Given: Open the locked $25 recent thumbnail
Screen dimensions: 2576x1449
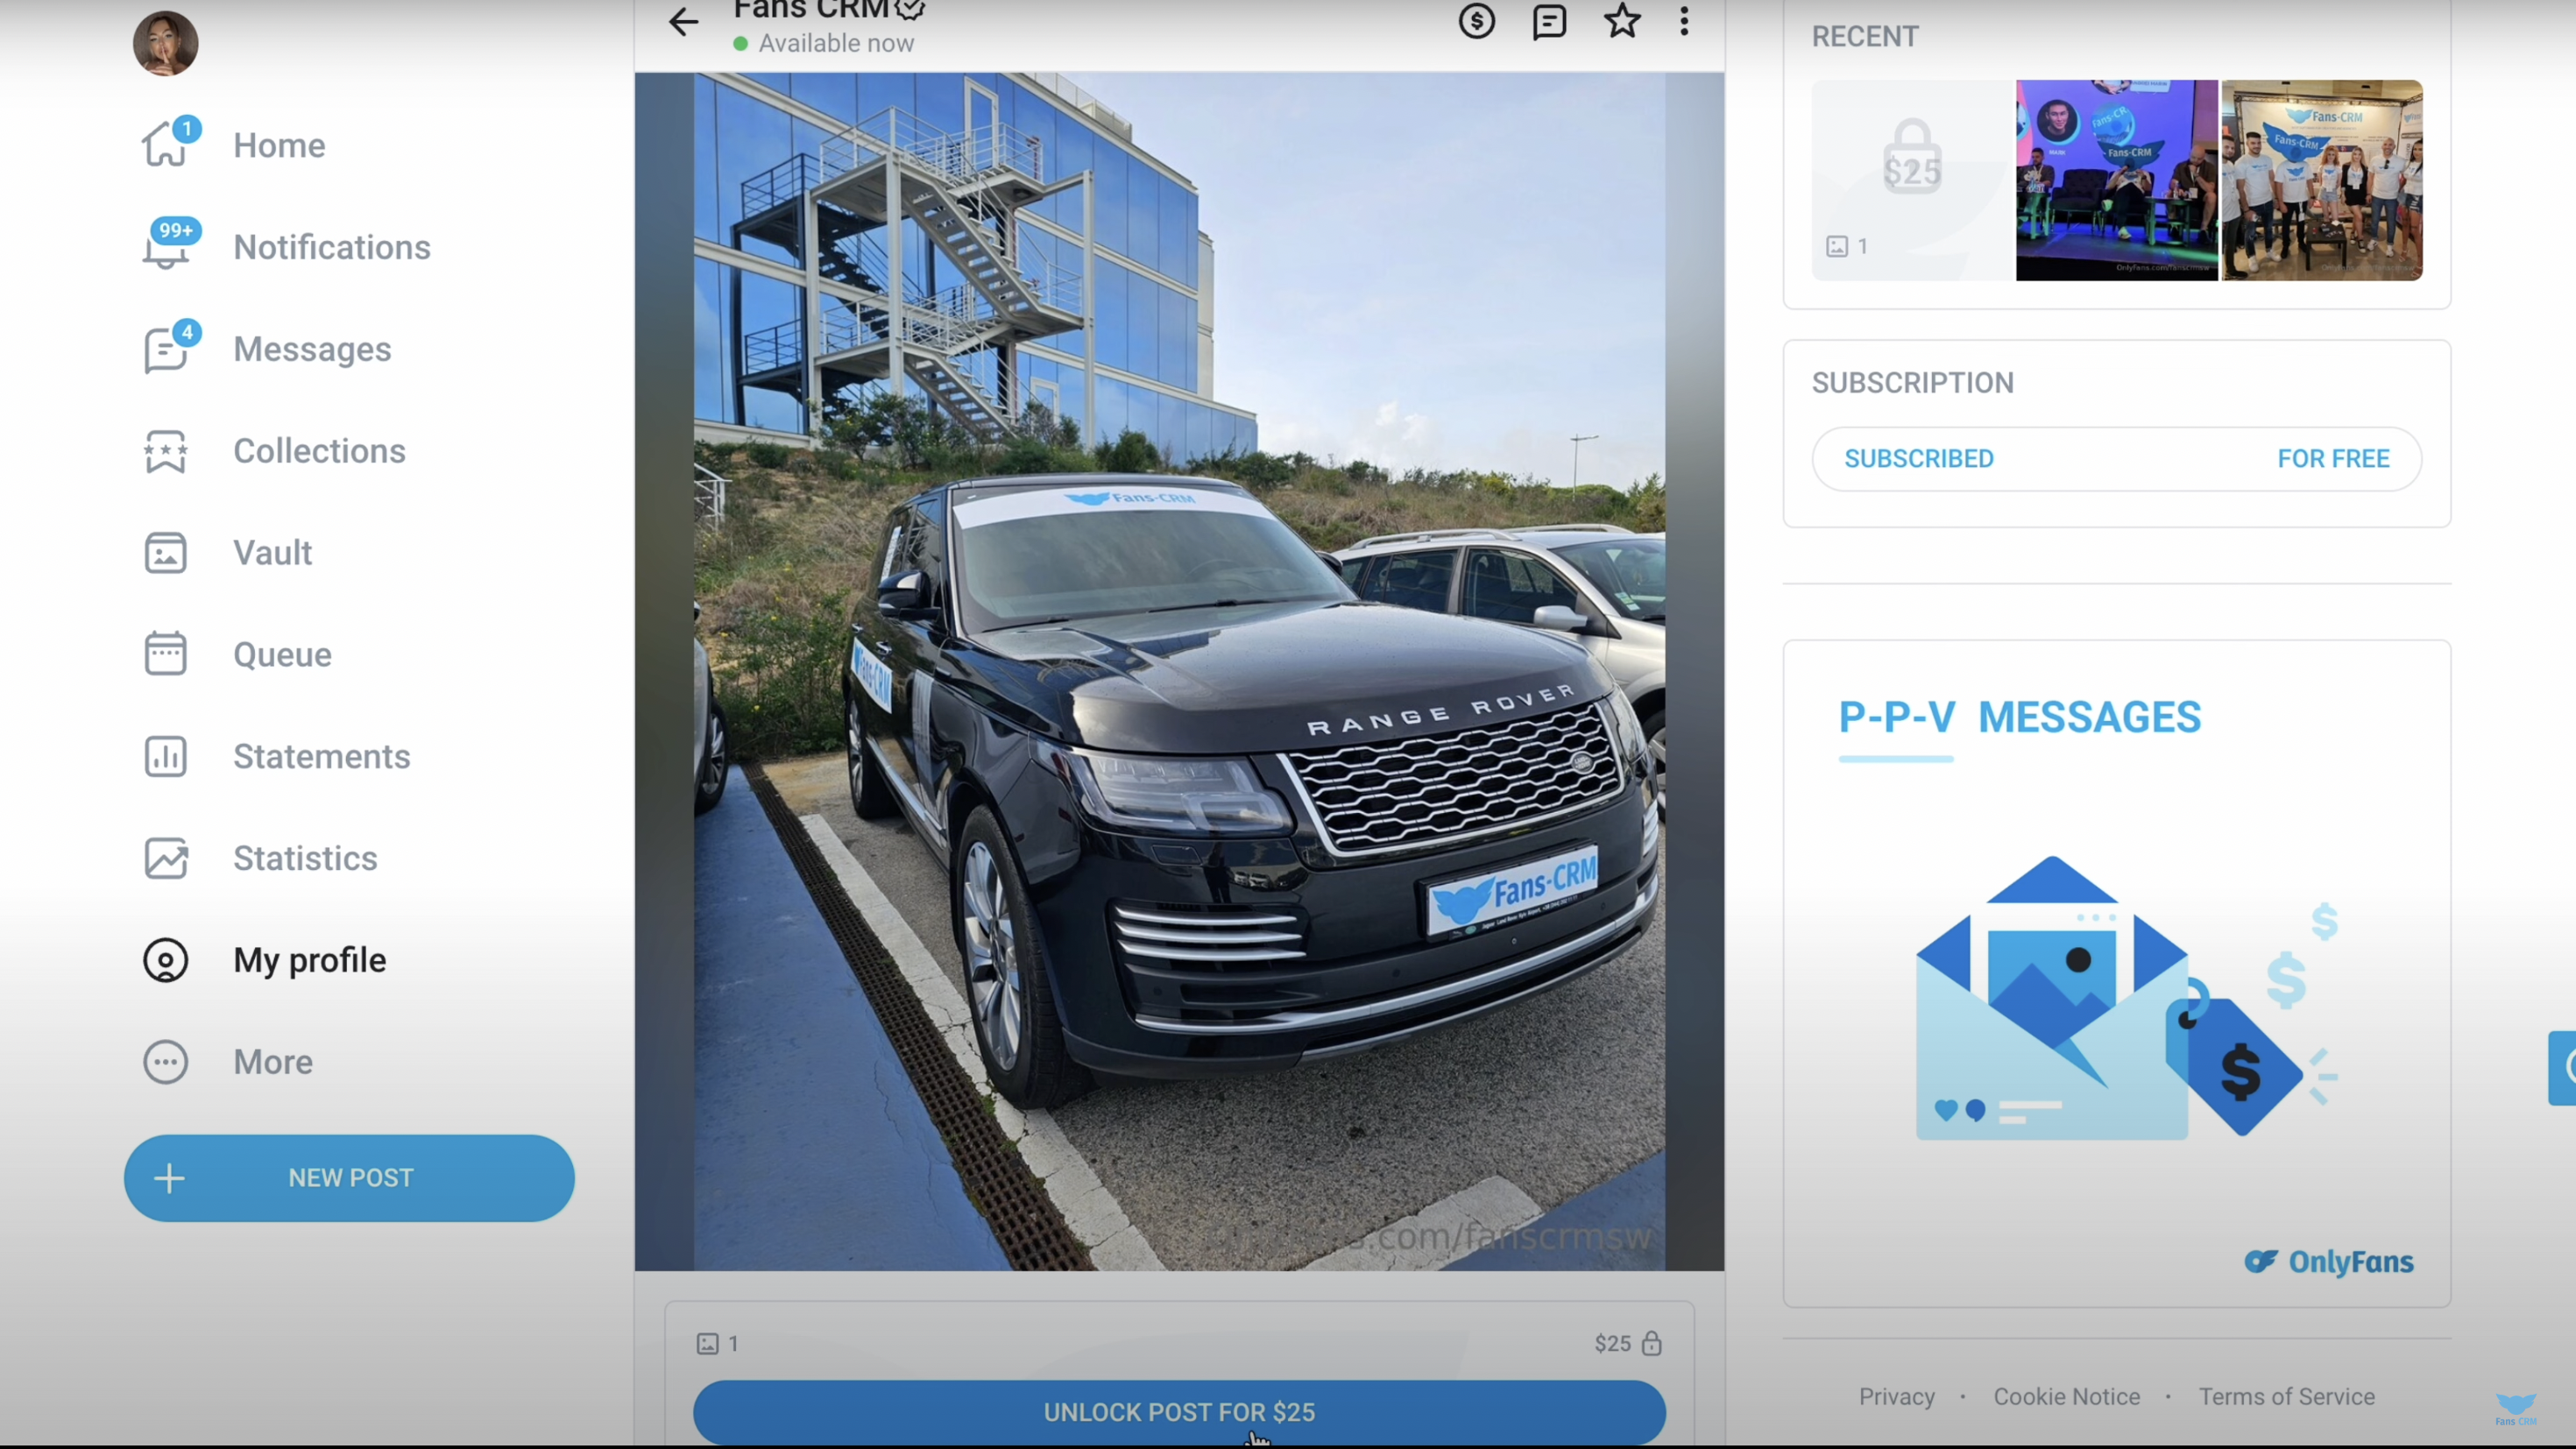Looking at the screenshot, I should pos(1912,180).
